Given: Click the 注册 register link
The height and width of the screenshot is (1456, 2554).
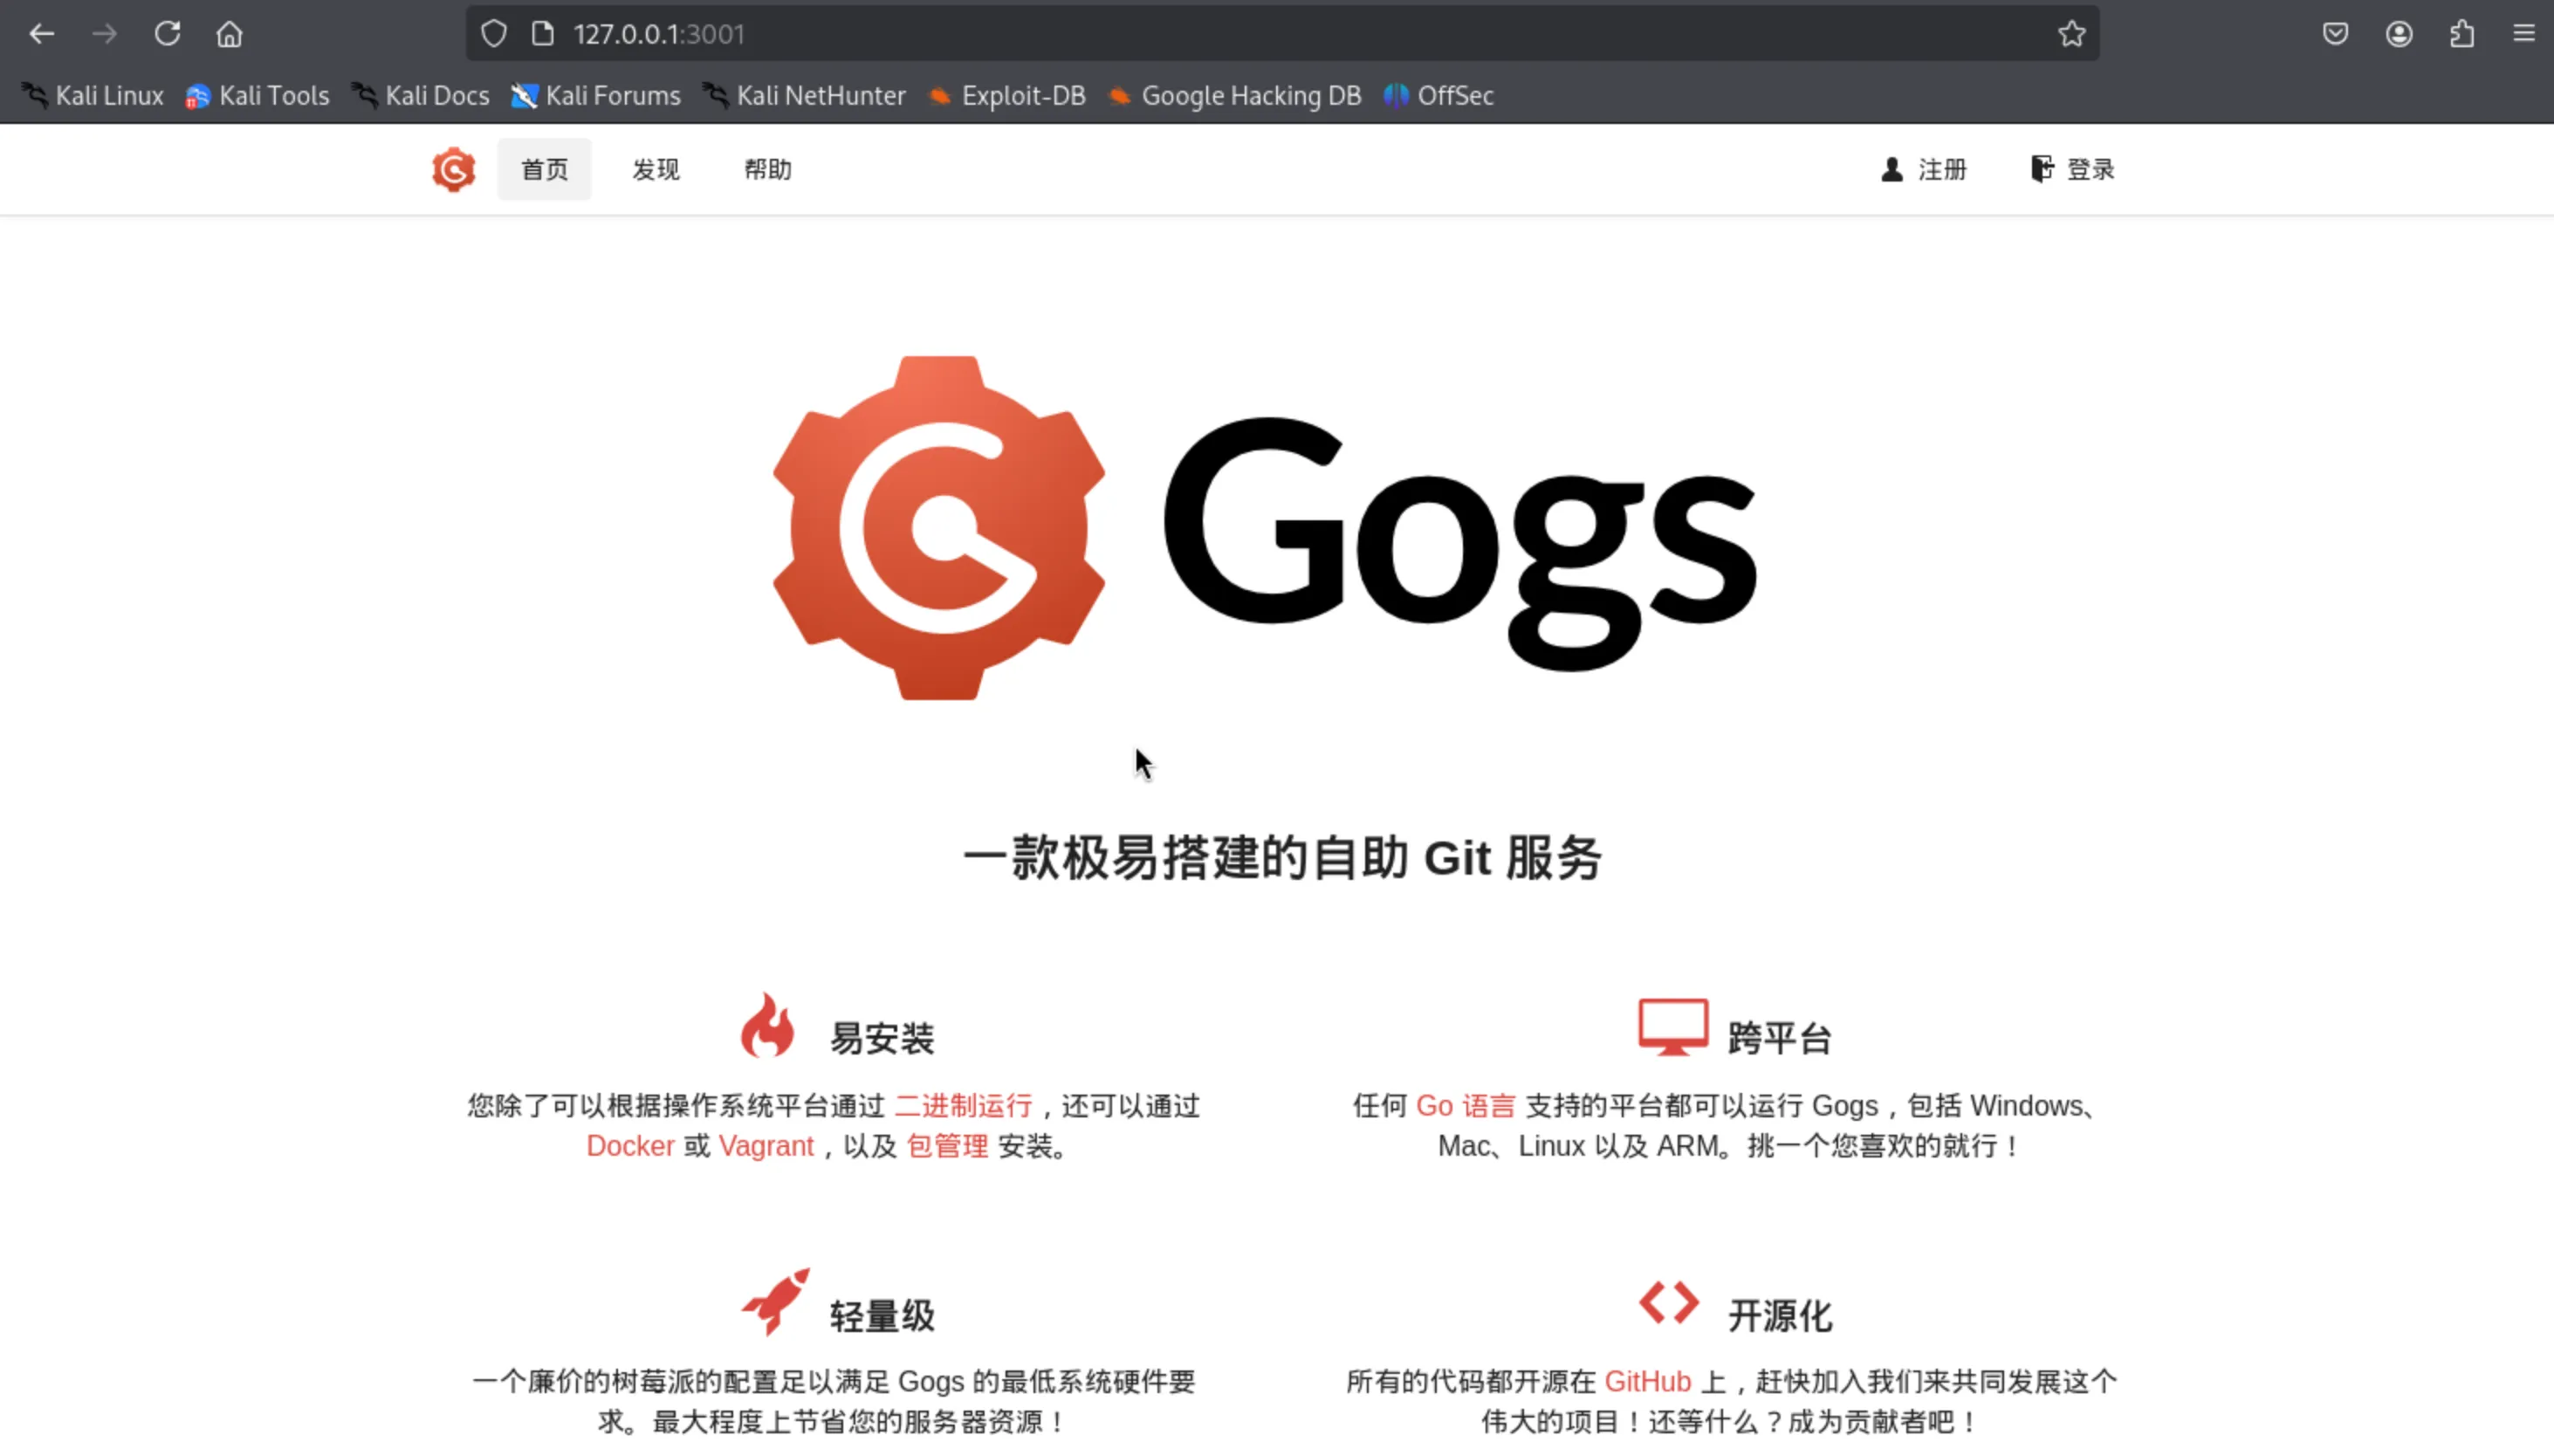Looking at the screenshot, I should [x=1923, y=169].
